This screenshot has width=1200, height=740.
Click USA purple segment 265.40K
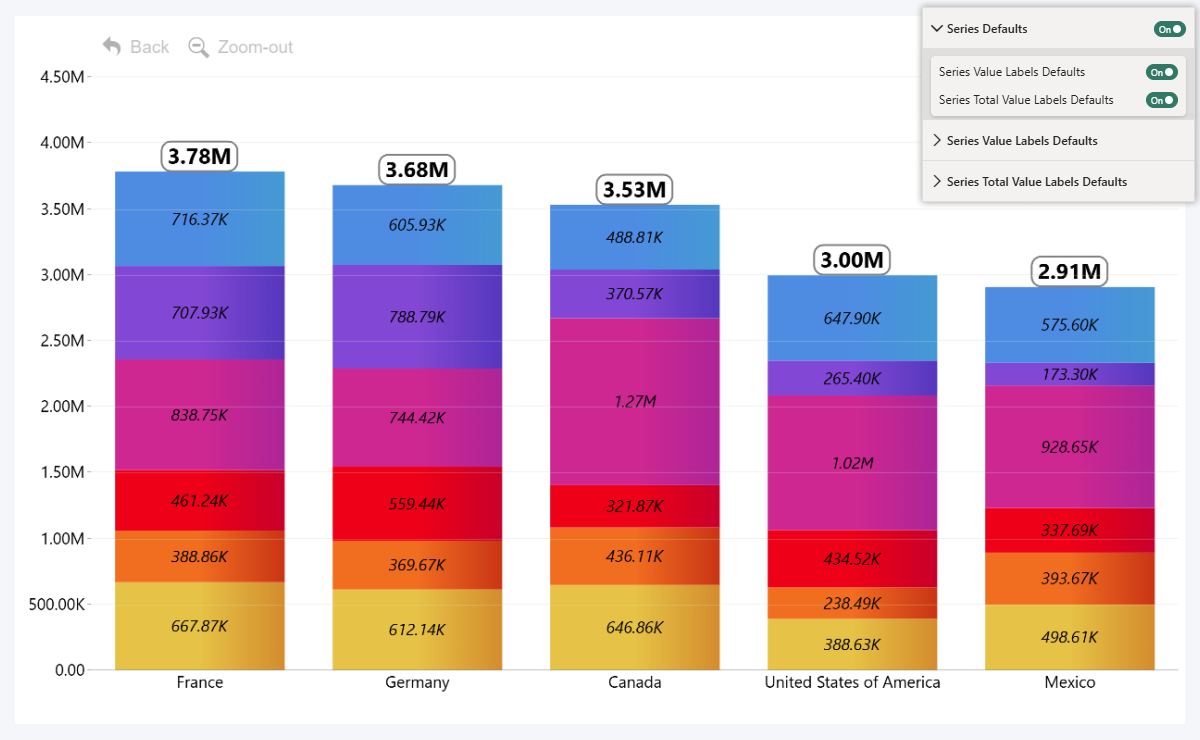pos(852,378)
